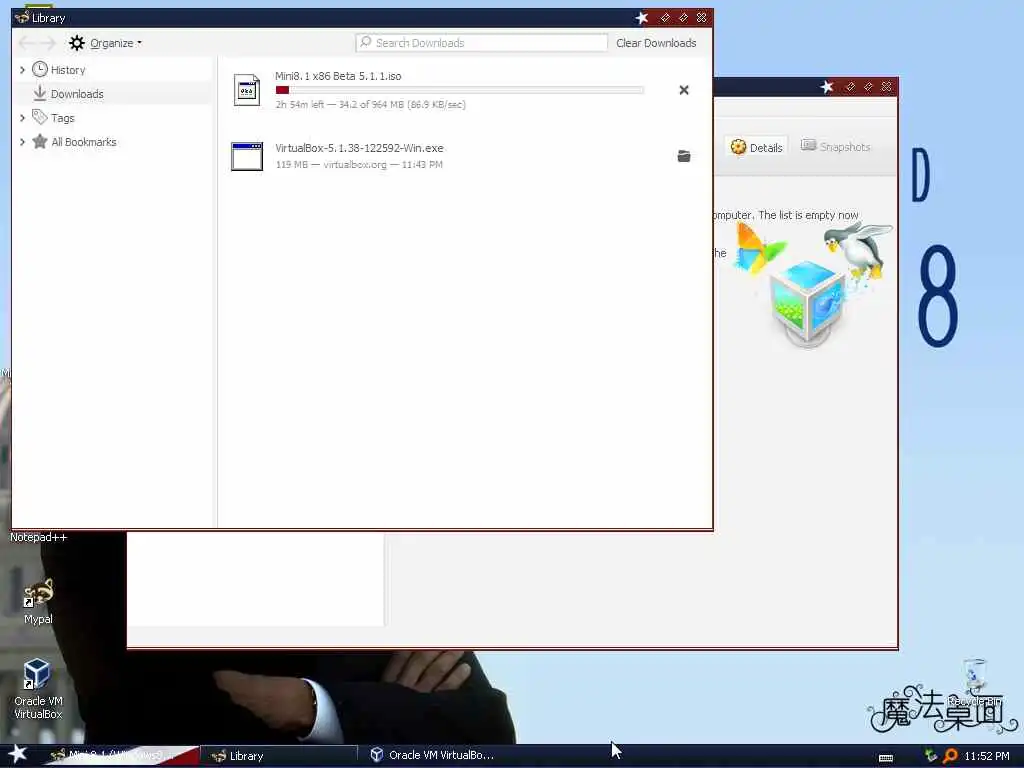Open Snapshots tab in VirtualBox window
Viewport: 1024px width, 768px height.
[x=835, y=147]
